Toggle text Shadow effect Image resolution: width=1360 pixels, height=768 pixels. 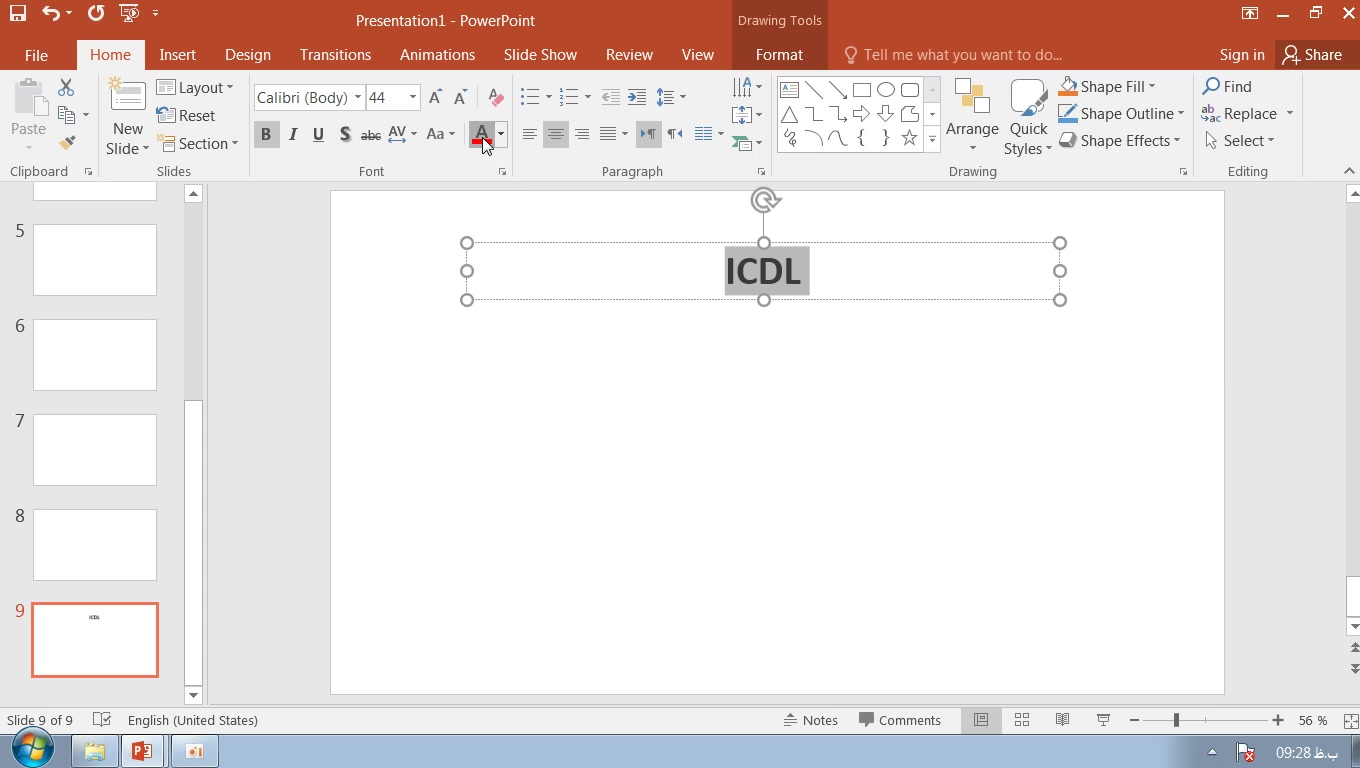344,134
